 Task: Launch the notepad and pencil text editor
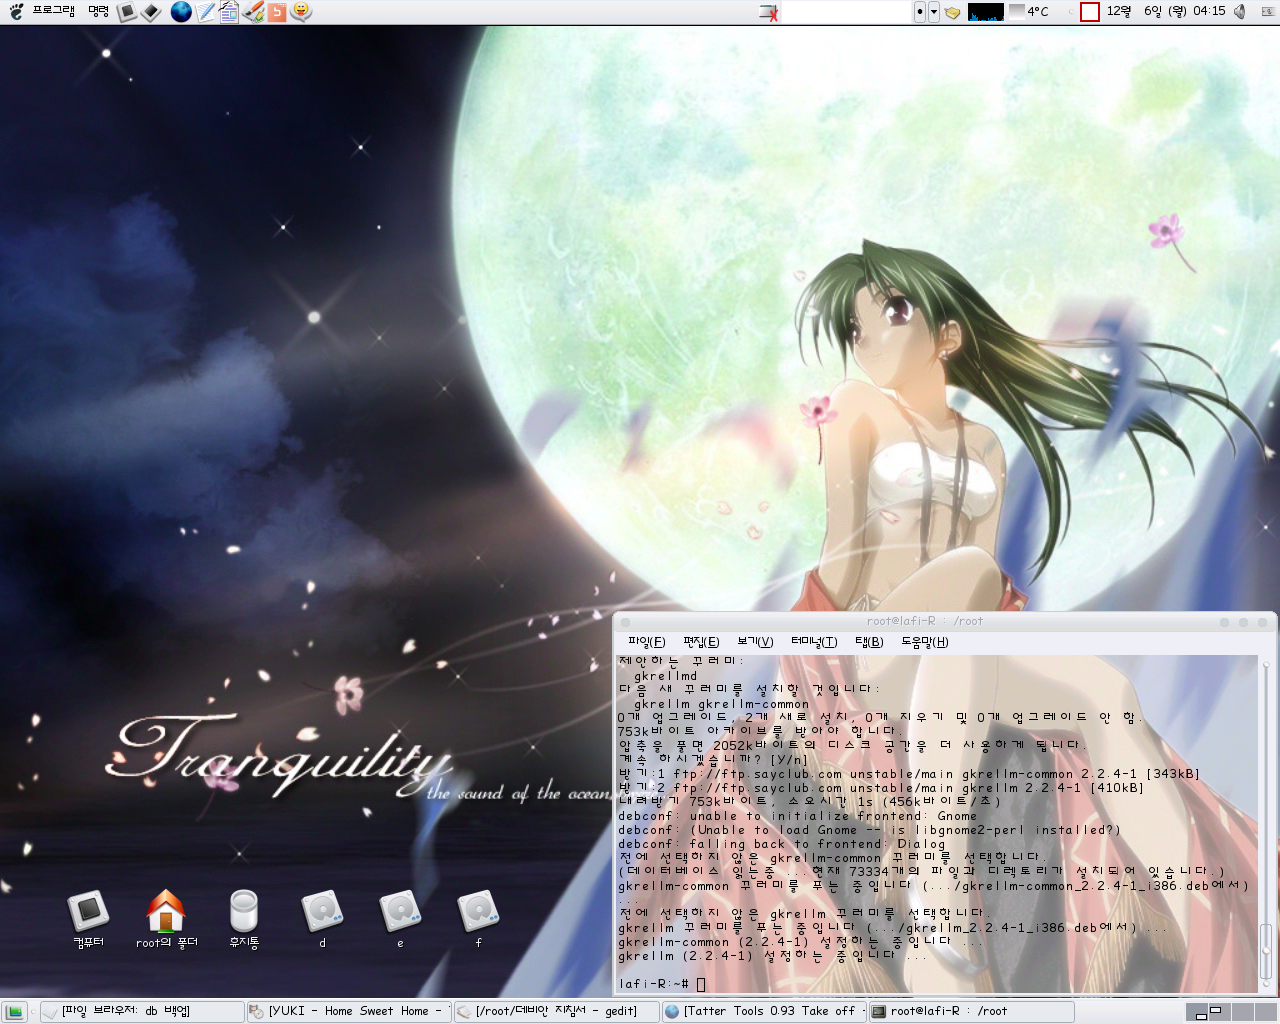coord(205,12)
